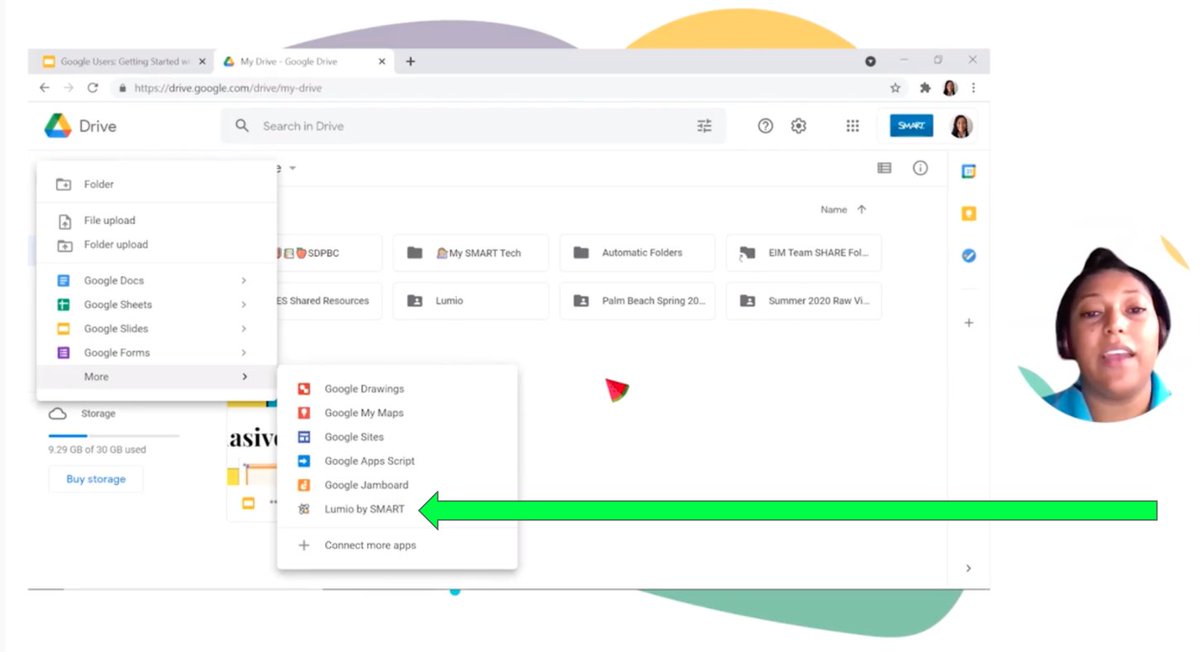
Task: Expand the More submenu arrow
Action: pos(244,376)
